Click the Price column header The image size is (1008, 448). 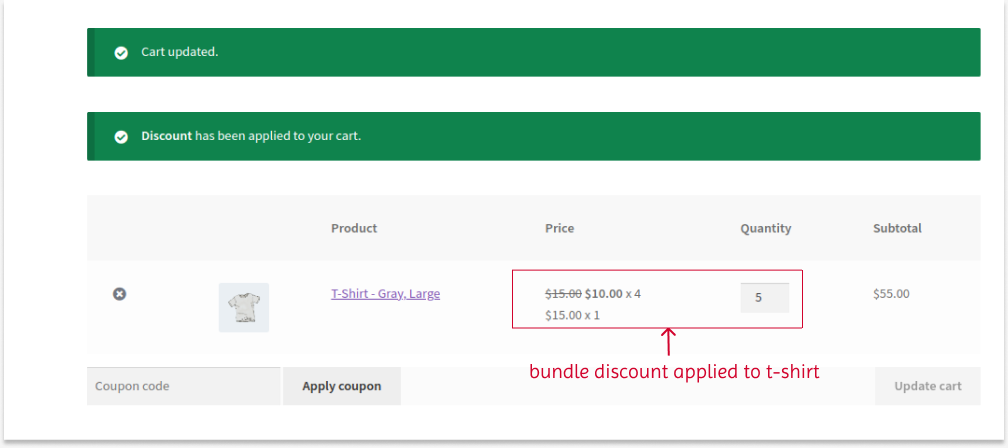560,228
